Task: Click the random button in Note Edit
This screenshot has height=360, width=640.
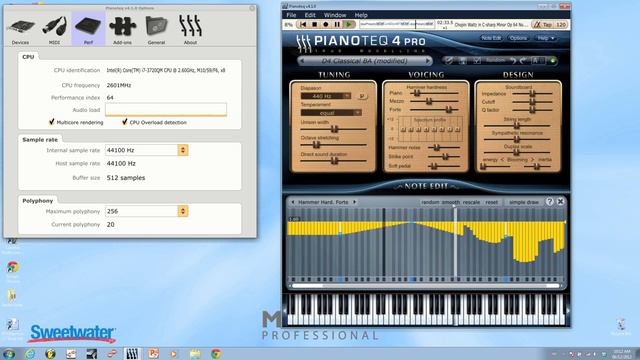Action: coord(430,202)
